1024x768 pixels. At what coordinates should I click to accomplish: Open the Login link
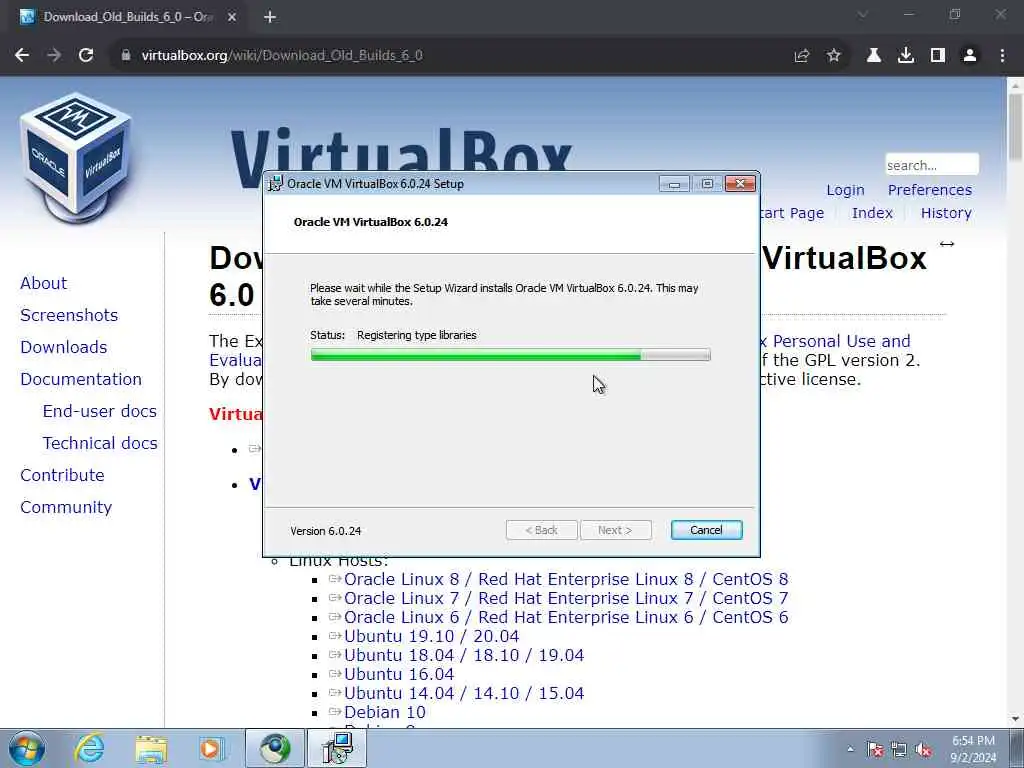tap(845, 190)
